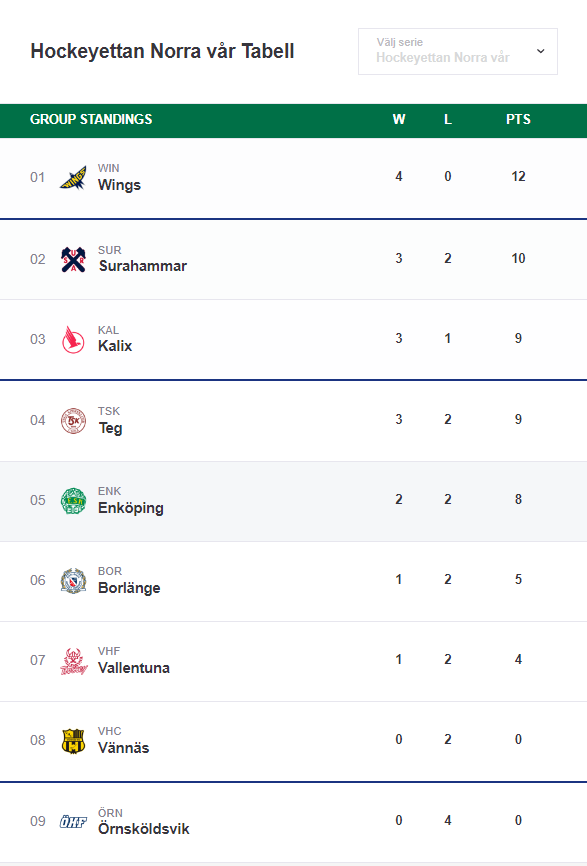Image resolution: width=587 pixels, height=866 pixels.
Task: Open the Välj serie dropdown
Action: (458, 51)
